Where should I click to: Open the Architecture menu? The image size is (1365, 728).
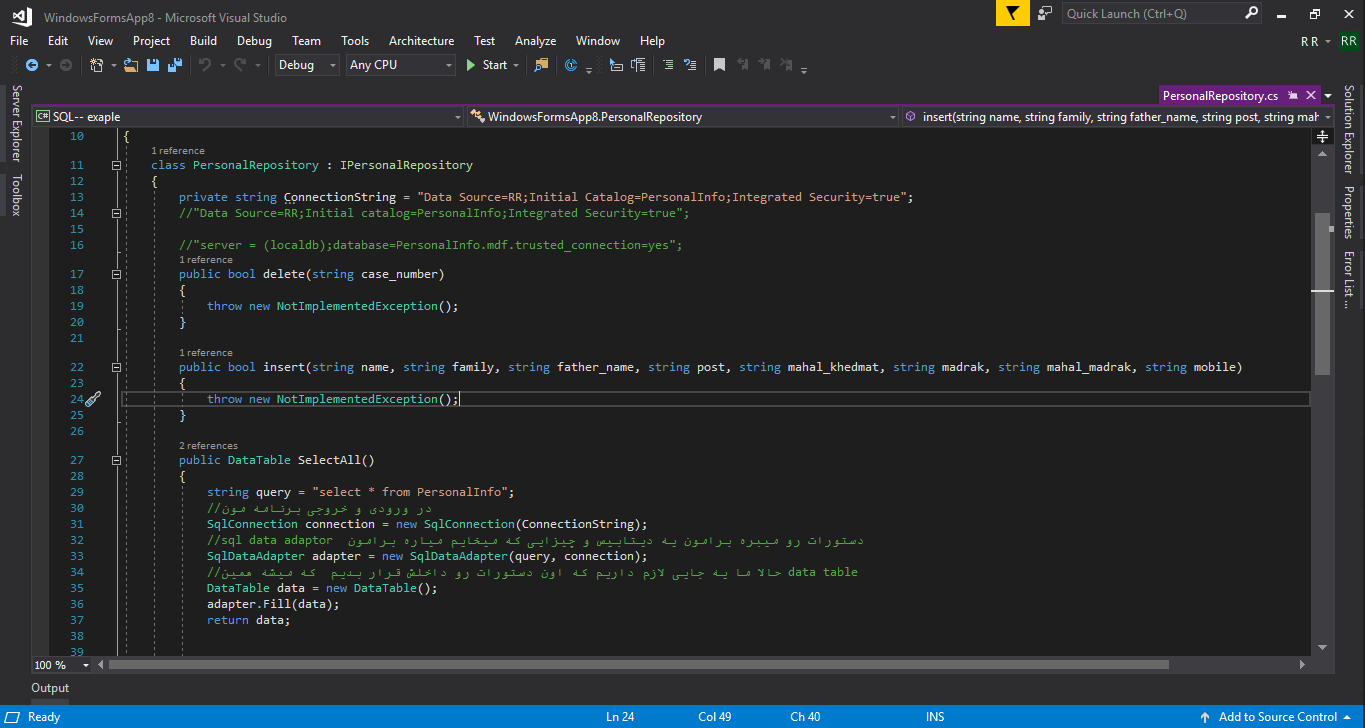(421, 41)
